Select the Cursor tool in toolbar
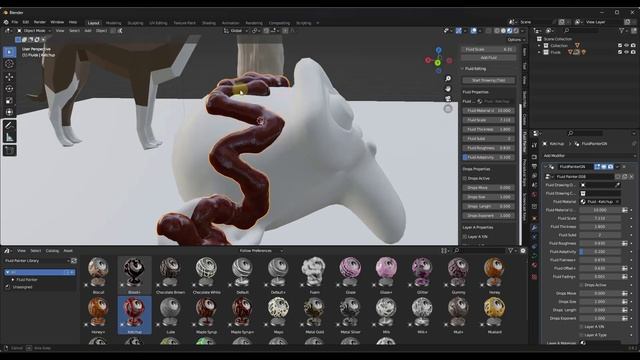Image resolution: width=640 pixels, height=360 pixels. (x=9, y=64)
